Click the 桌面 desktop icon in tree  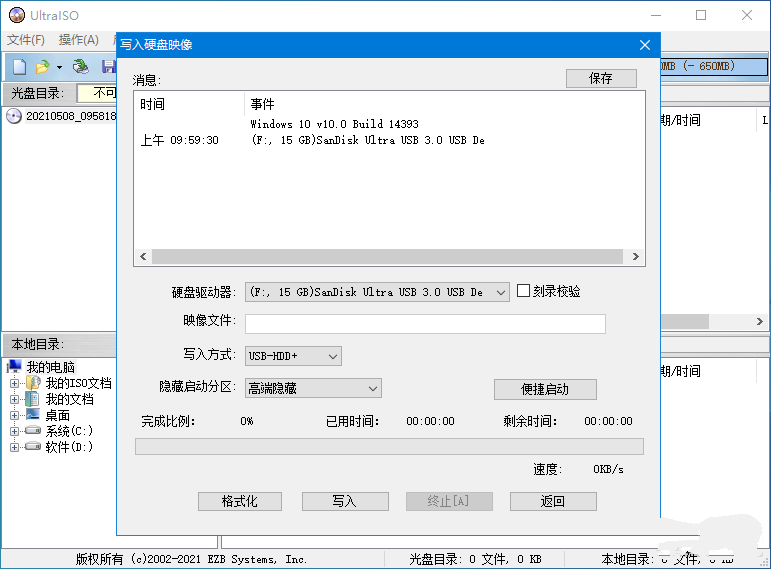tap(33, 415)
